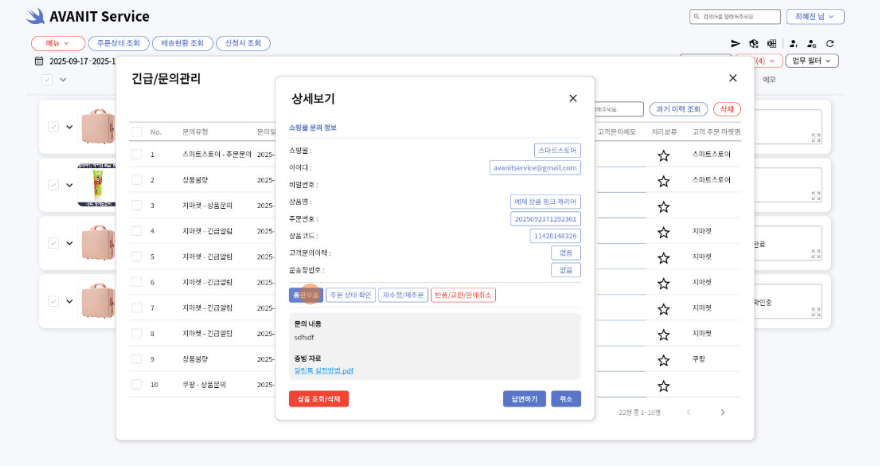Click the AVANIT Service bird logo
This screenshot has height=466, width=880.
pos(35,16)
